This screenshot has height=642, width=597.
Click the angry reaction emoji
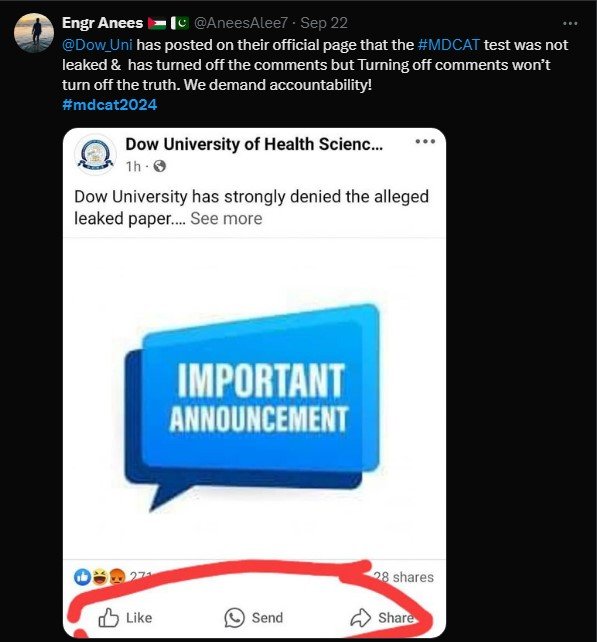point(117,577)
